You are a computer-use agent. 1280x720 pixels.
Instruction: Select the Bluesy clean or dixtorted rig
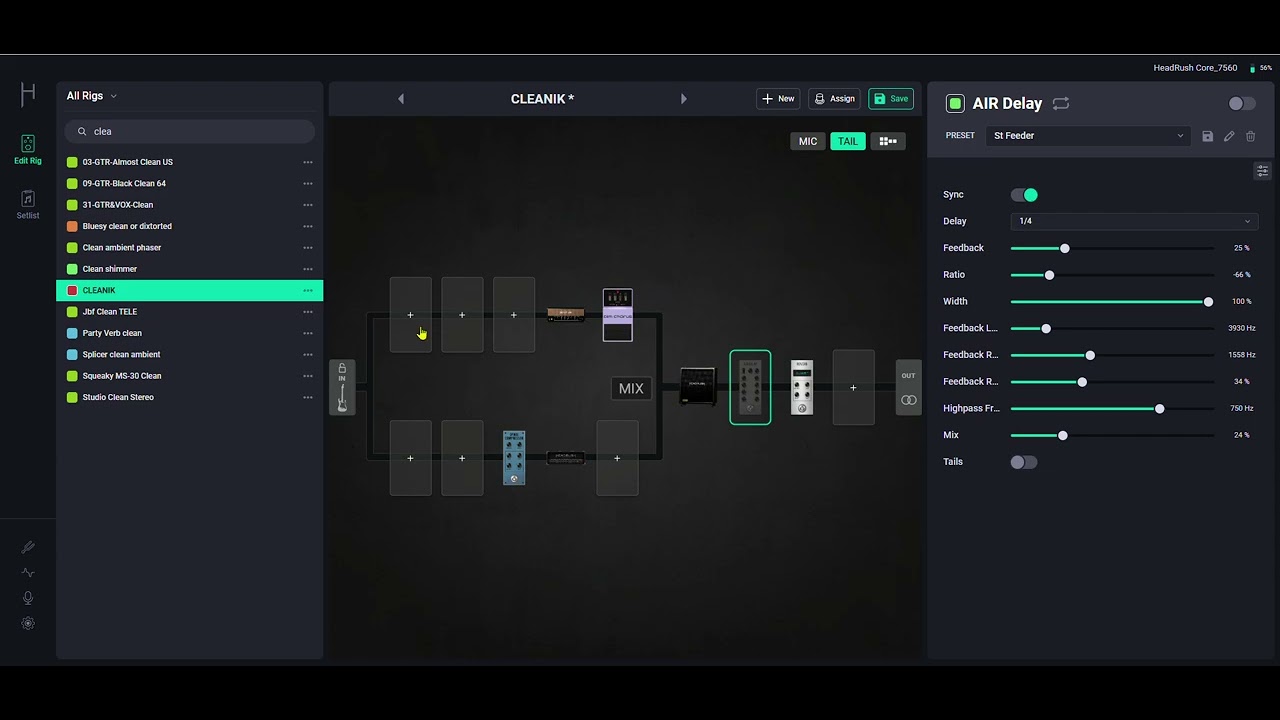190,226
